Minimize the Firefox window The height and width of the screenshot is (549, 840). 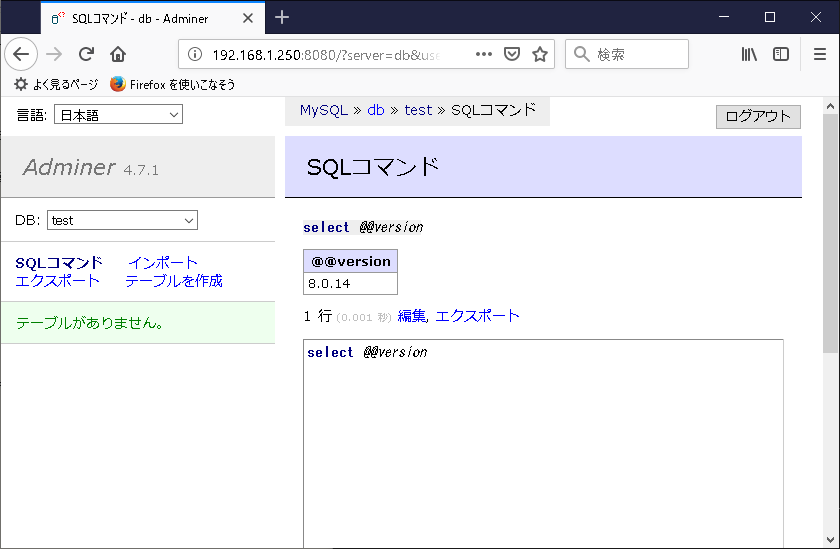click(x=724, y=17)
